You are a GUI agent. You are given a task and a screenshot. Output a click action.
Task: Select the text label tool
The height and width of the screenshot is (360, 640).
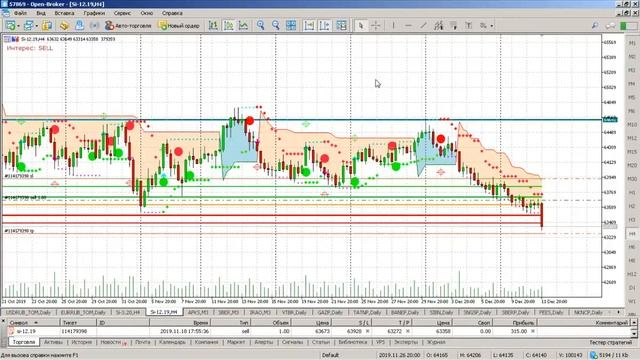pos(469,25)
